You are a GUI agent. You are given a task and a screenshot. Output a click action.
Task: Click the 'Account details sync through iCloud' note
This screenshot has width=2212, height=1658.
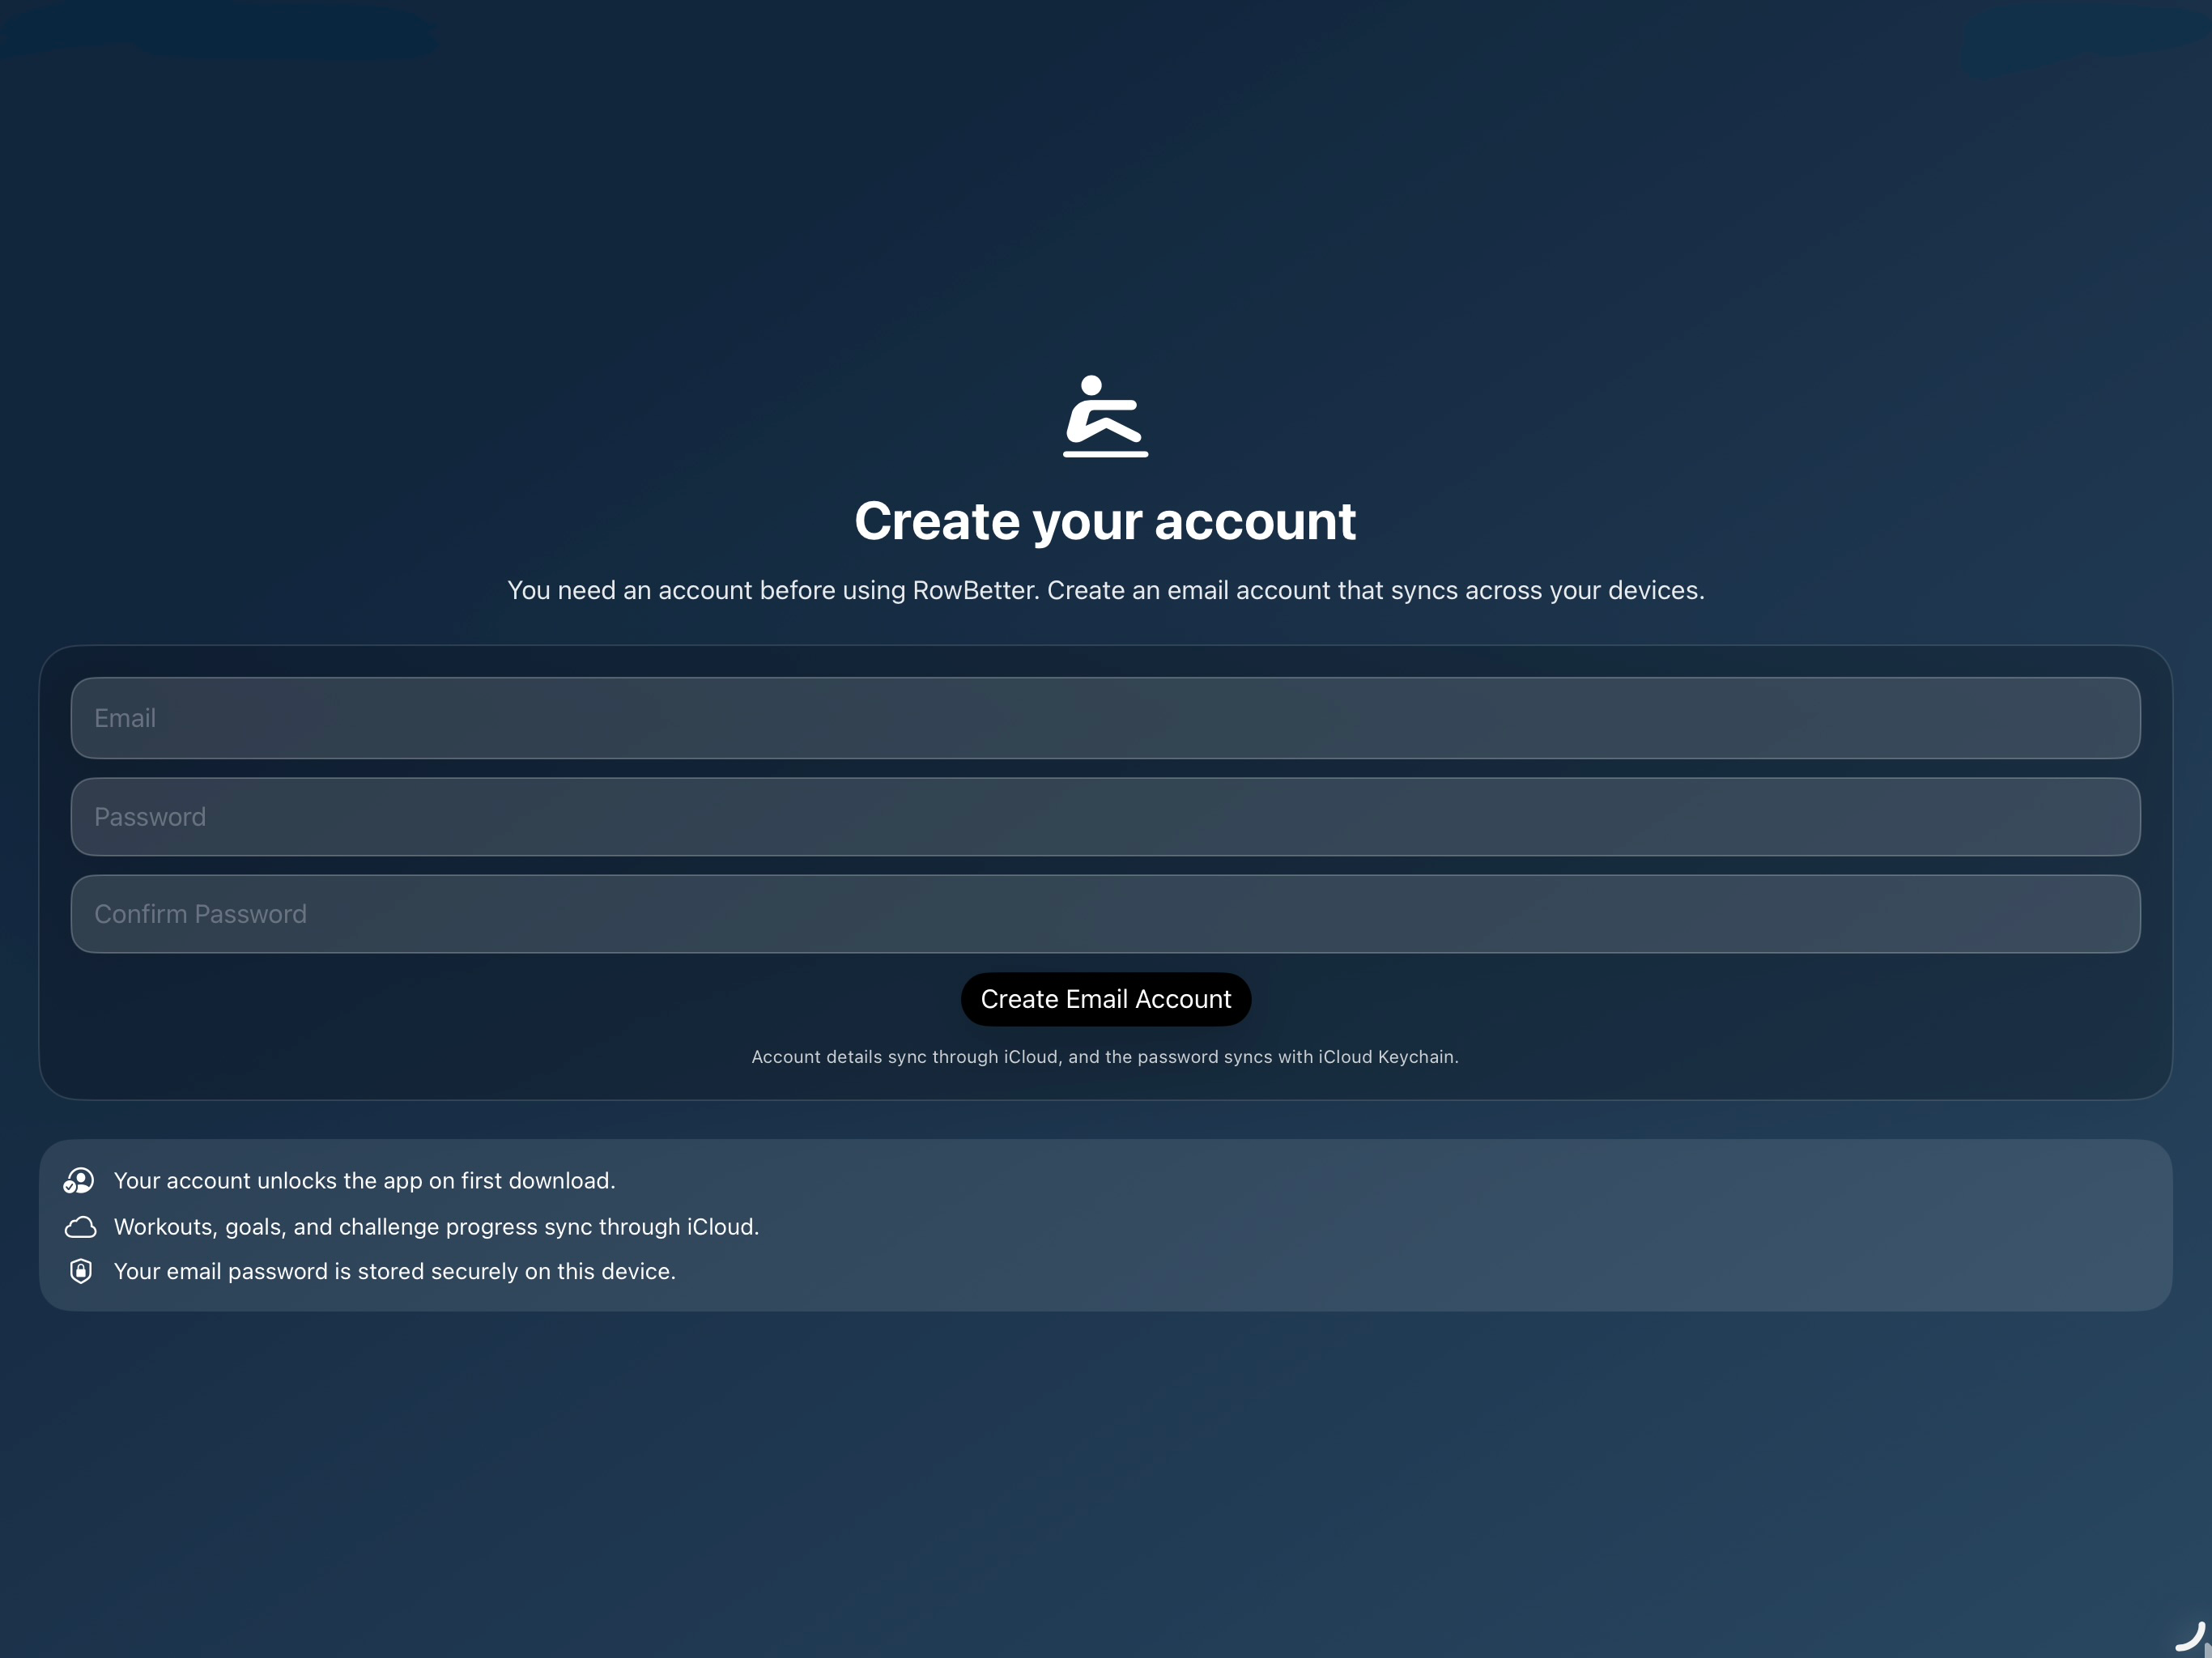[1105, 1057]
